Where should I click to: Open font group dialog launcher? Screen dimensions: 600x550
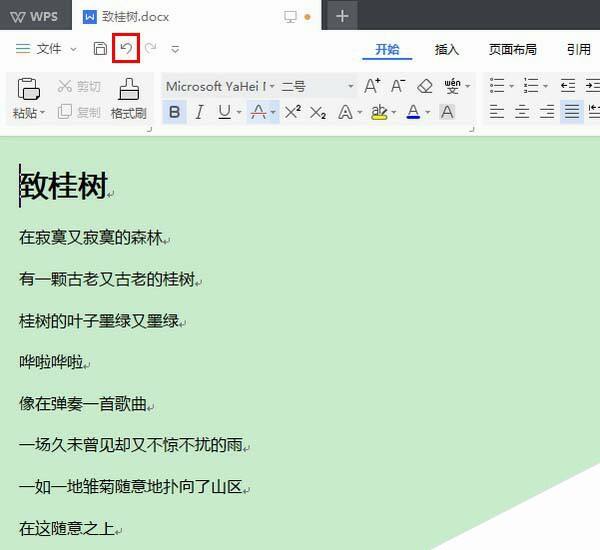tap(472, 130)
